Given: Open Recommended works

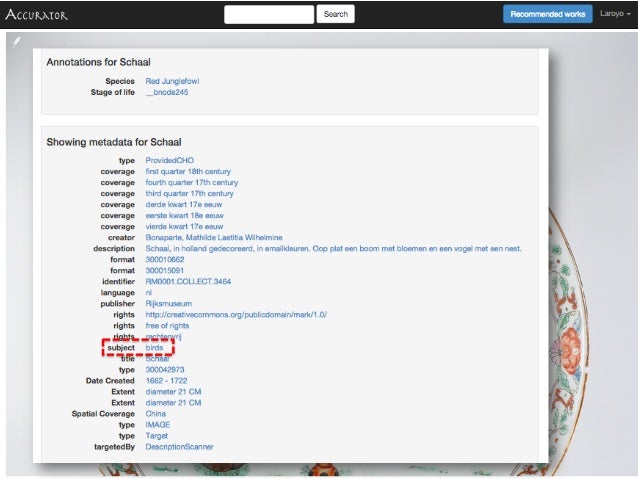Looking at the screenshot, I should pyautogui.click(x=548, y=14).
